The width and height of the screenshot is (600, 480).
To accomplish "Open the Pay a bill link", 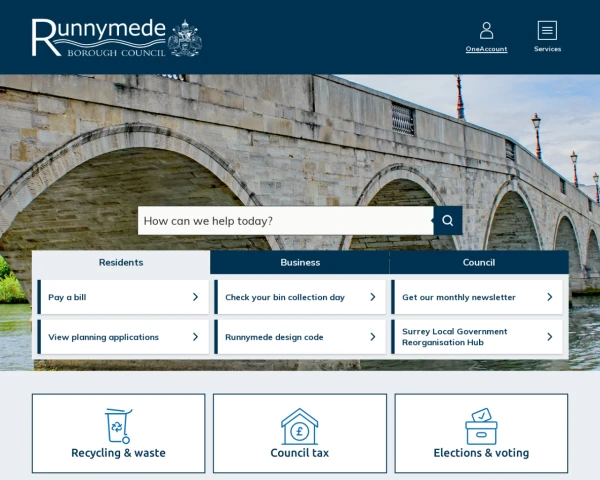I will pos(123,297).
